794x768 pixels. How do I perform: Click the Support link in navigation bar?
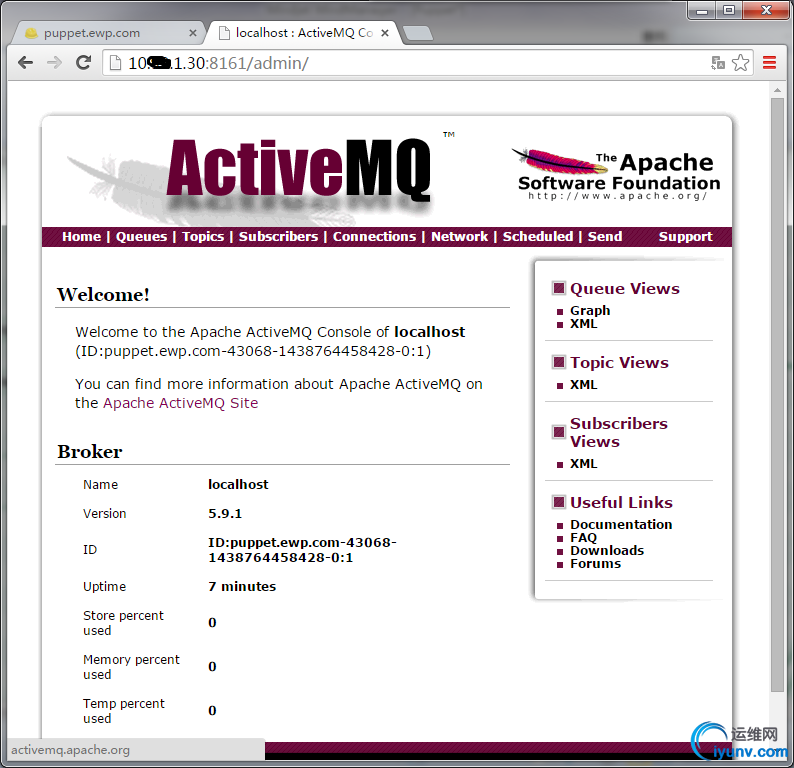[685, 236]
